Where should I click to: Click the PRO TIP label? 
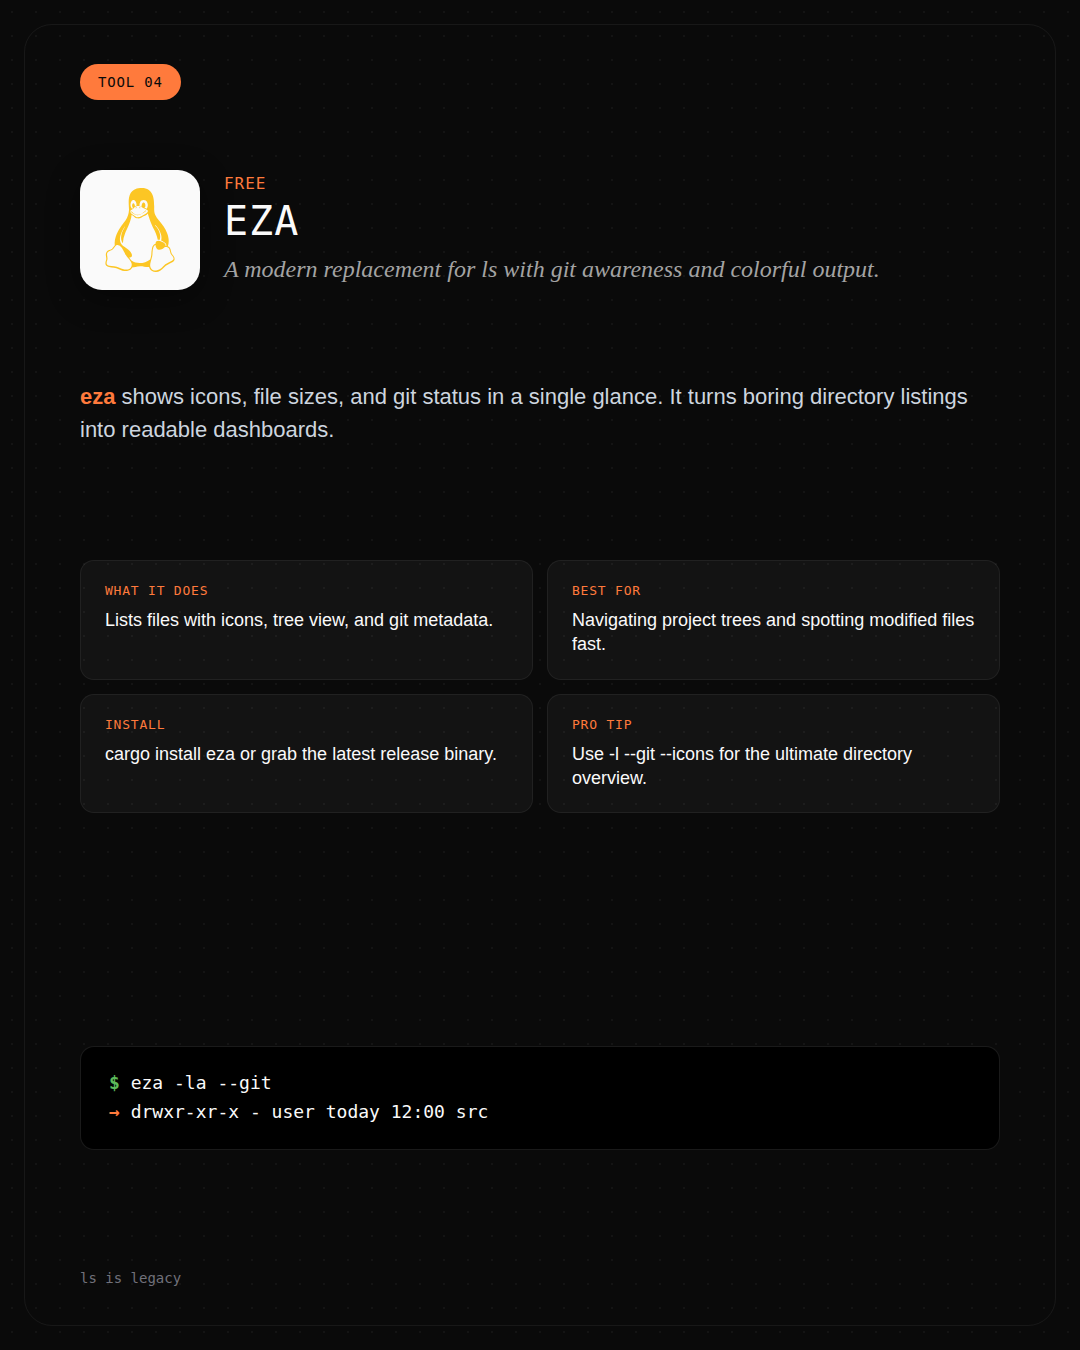[x=602, y=725]
